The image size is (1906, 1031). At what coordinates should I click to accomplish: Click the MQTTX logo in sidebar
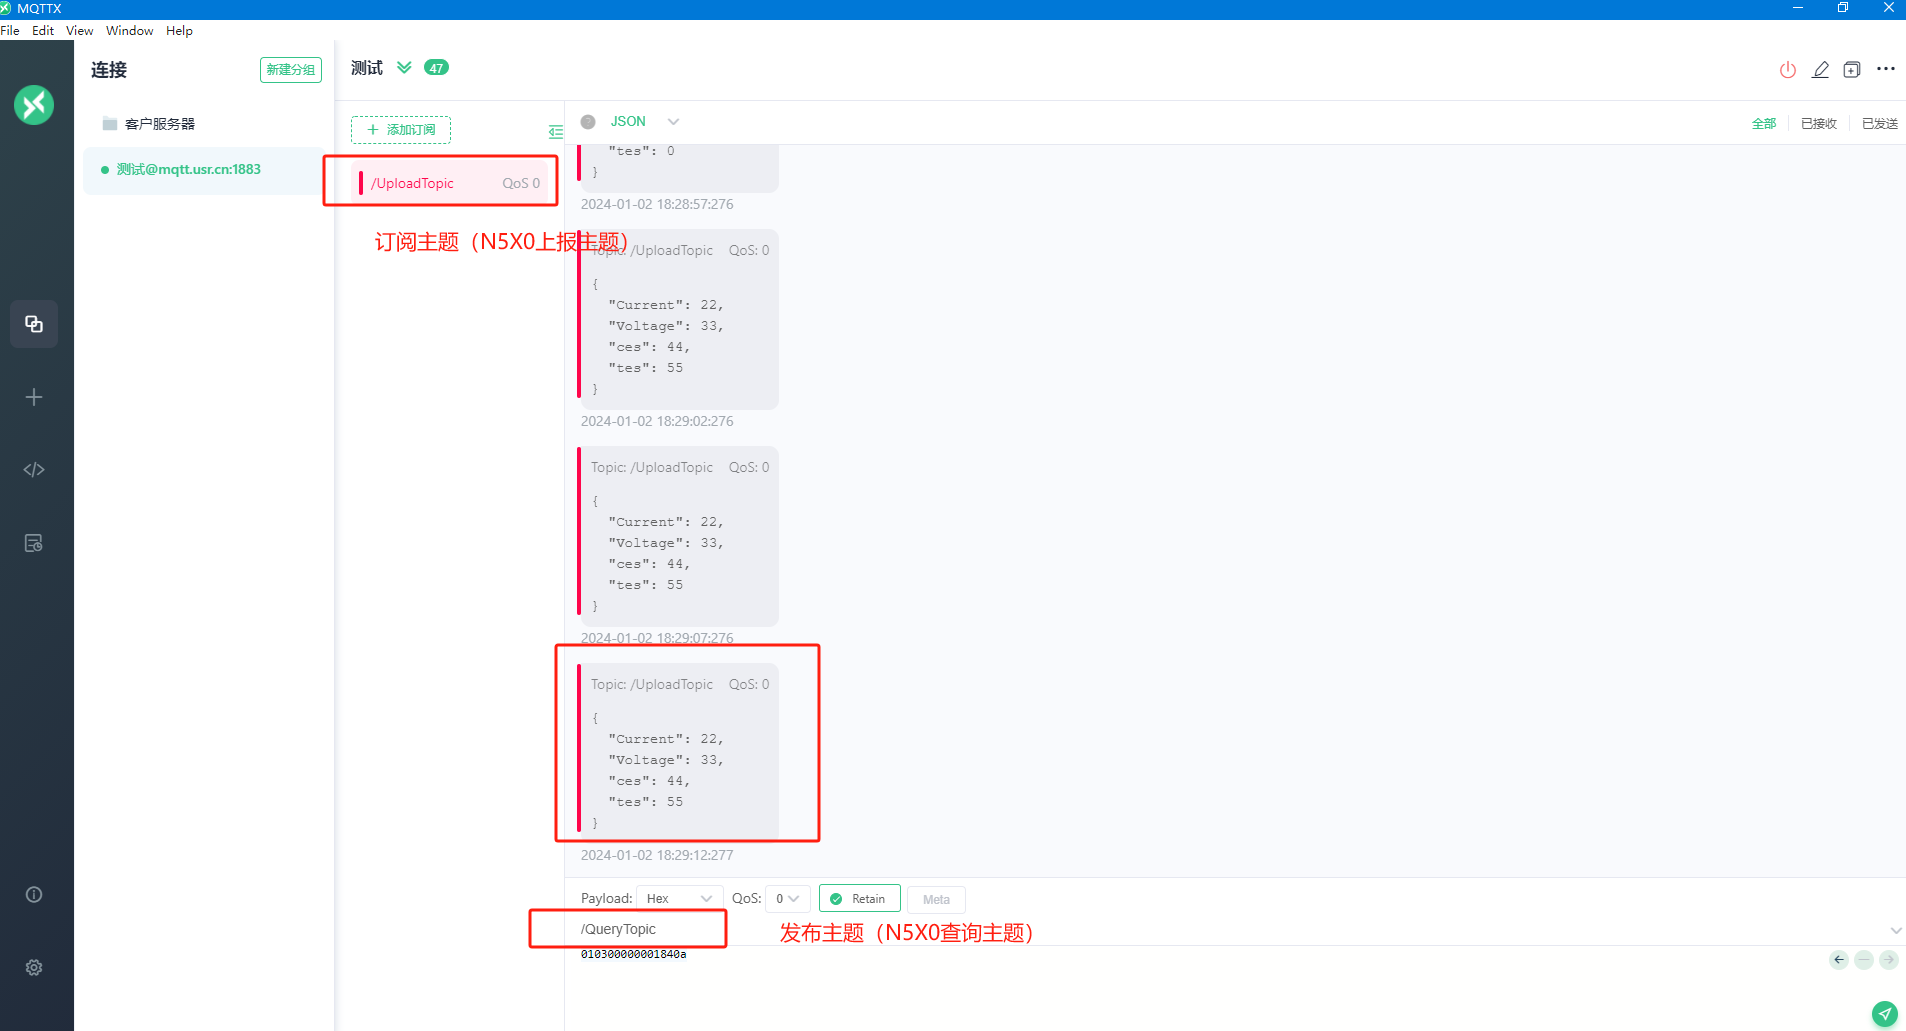click(34, 105)
